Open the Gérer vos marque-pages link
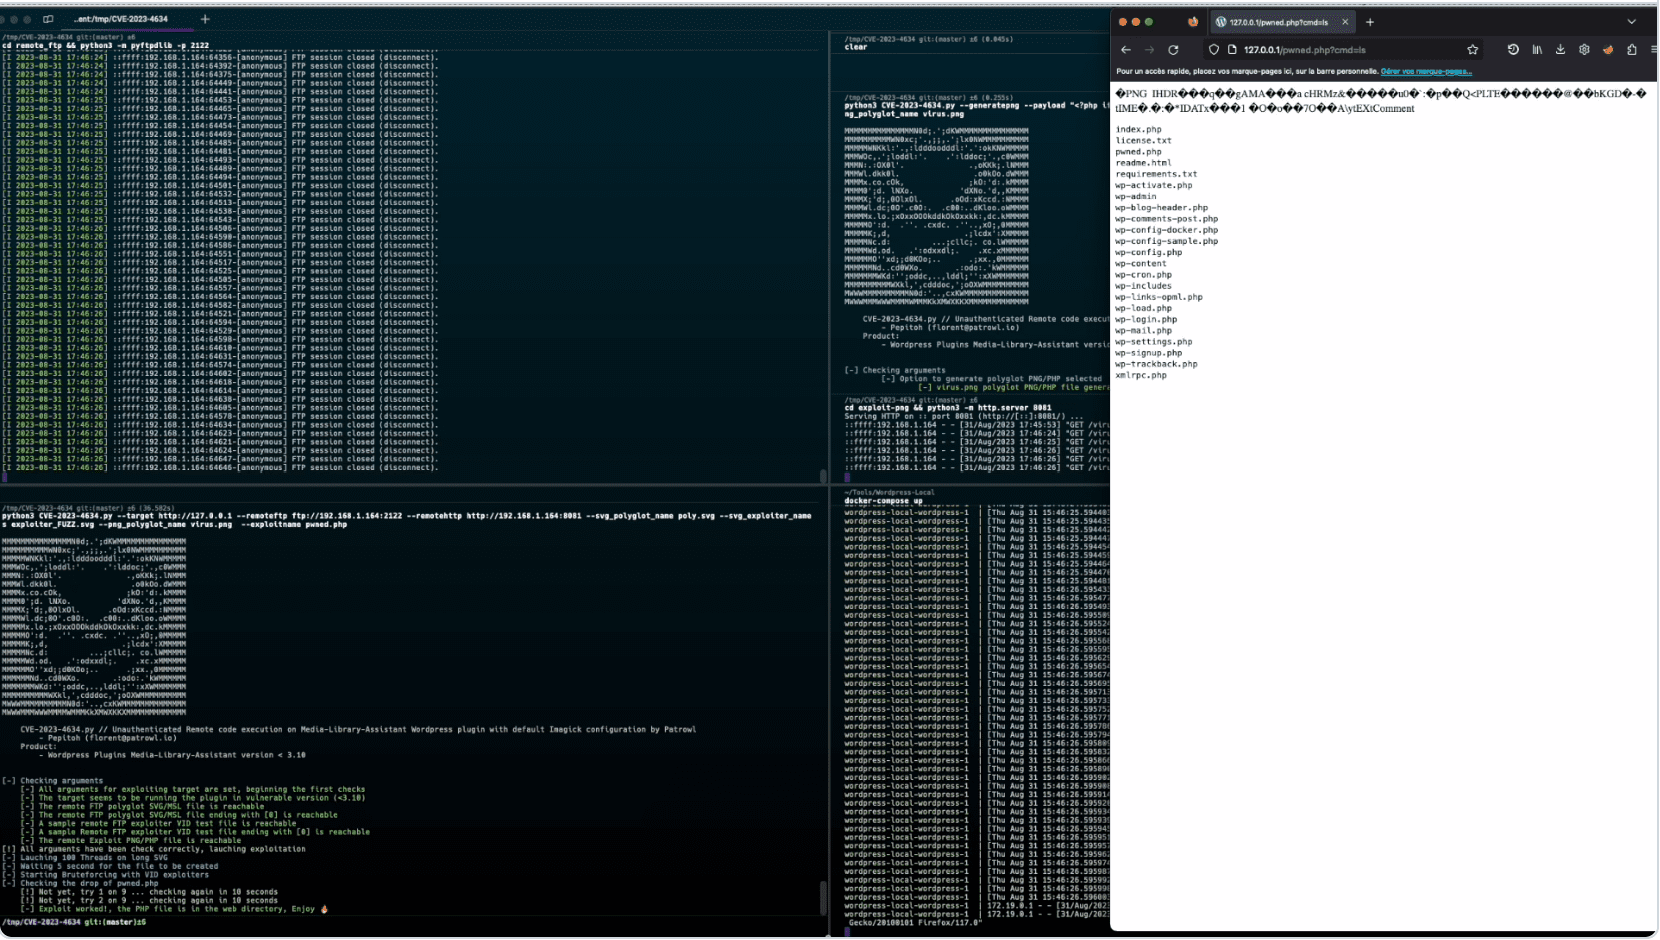This screenshot has height=940, width=1660. click(1426, 71)
